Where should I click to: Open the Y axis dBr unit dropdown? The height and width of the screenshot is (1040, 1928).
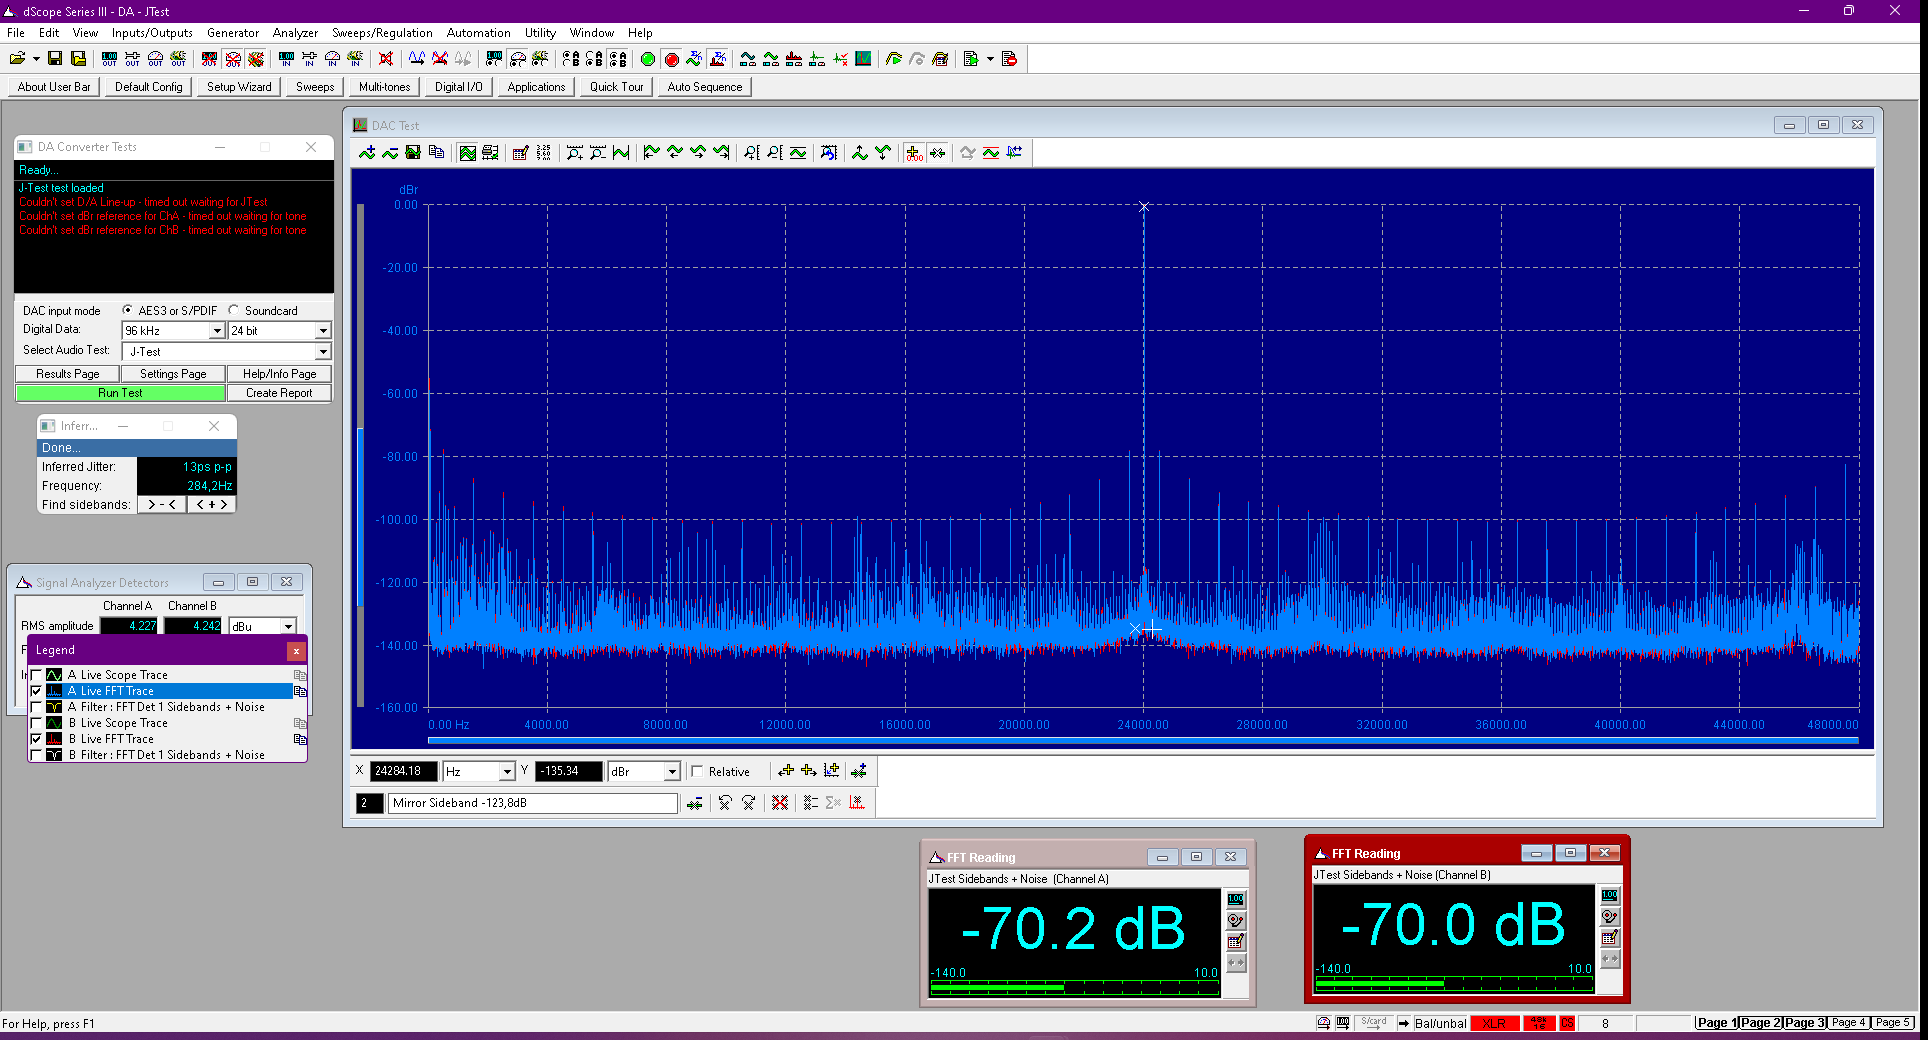pyautogui.click(x=672, y=771)
